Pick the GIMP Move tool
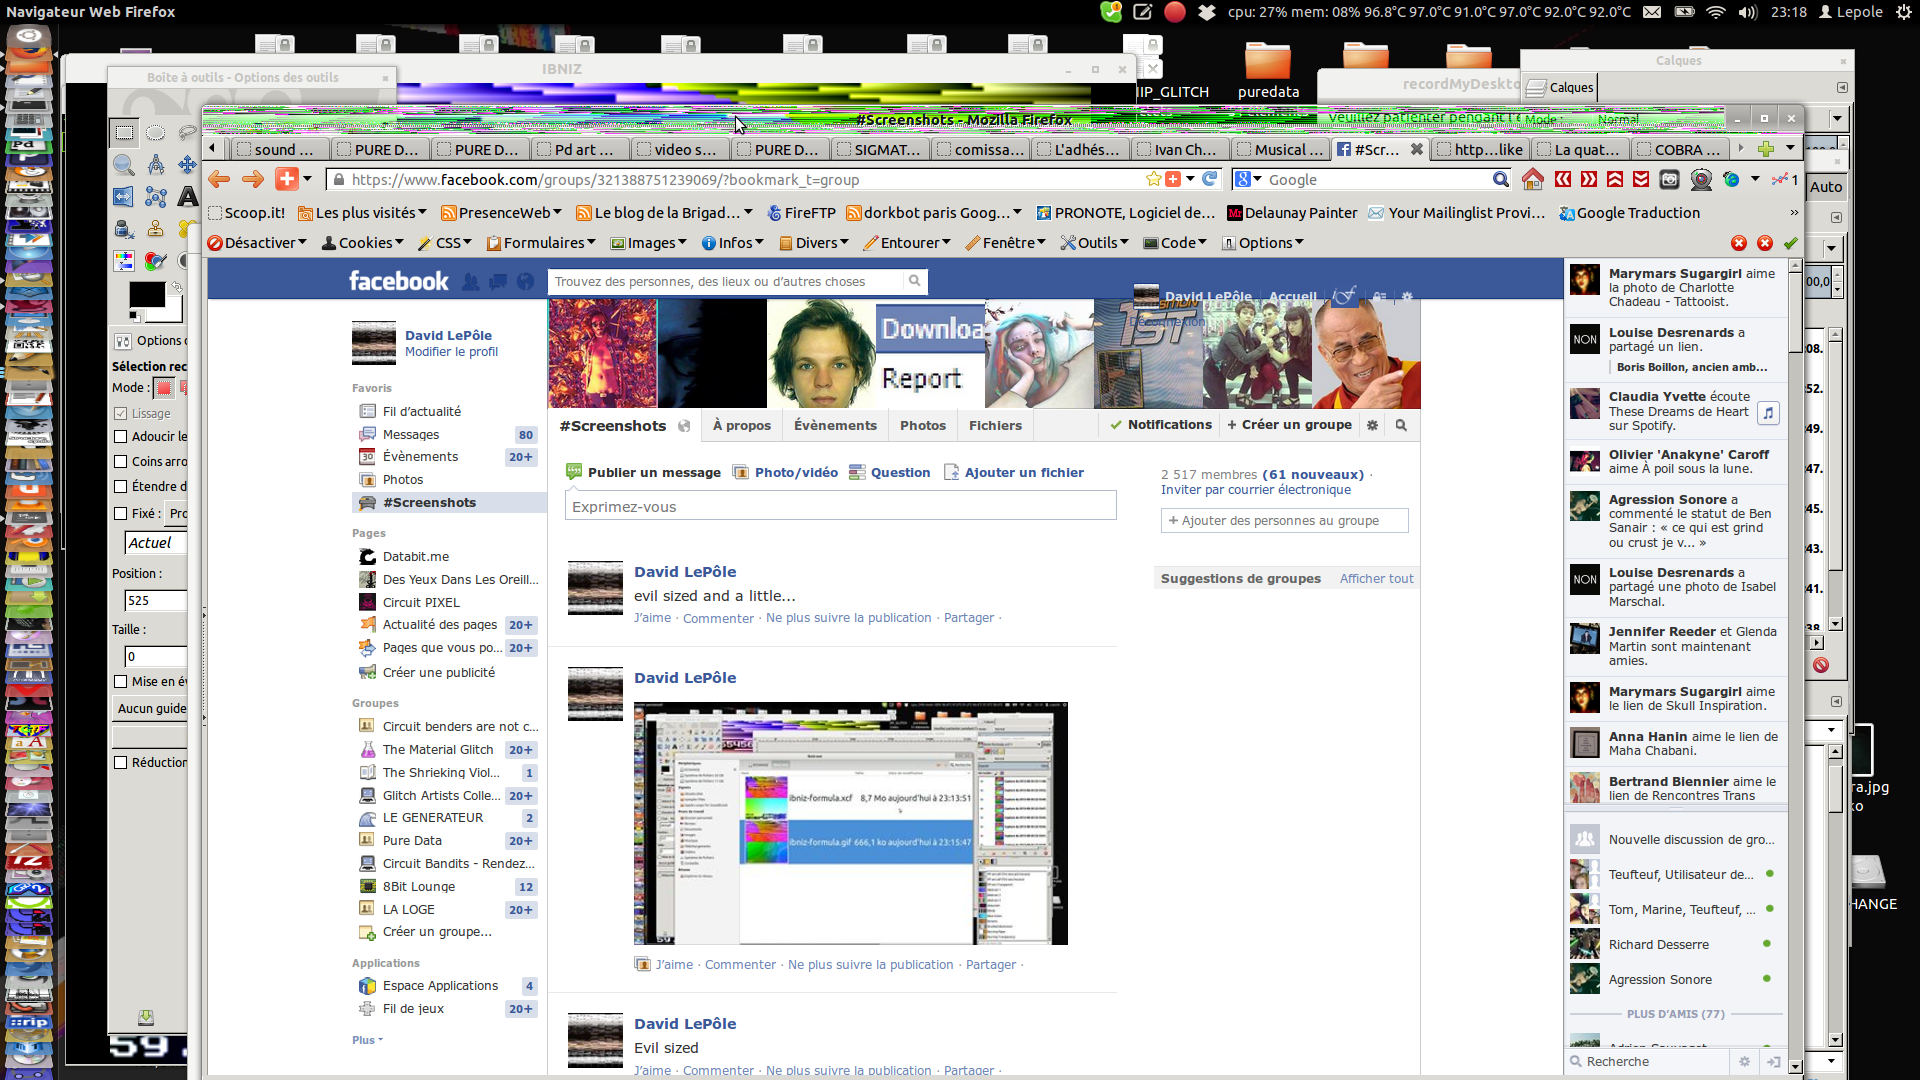Image resolution: width=1920 pixels, height=1080 pixels. 187,165
